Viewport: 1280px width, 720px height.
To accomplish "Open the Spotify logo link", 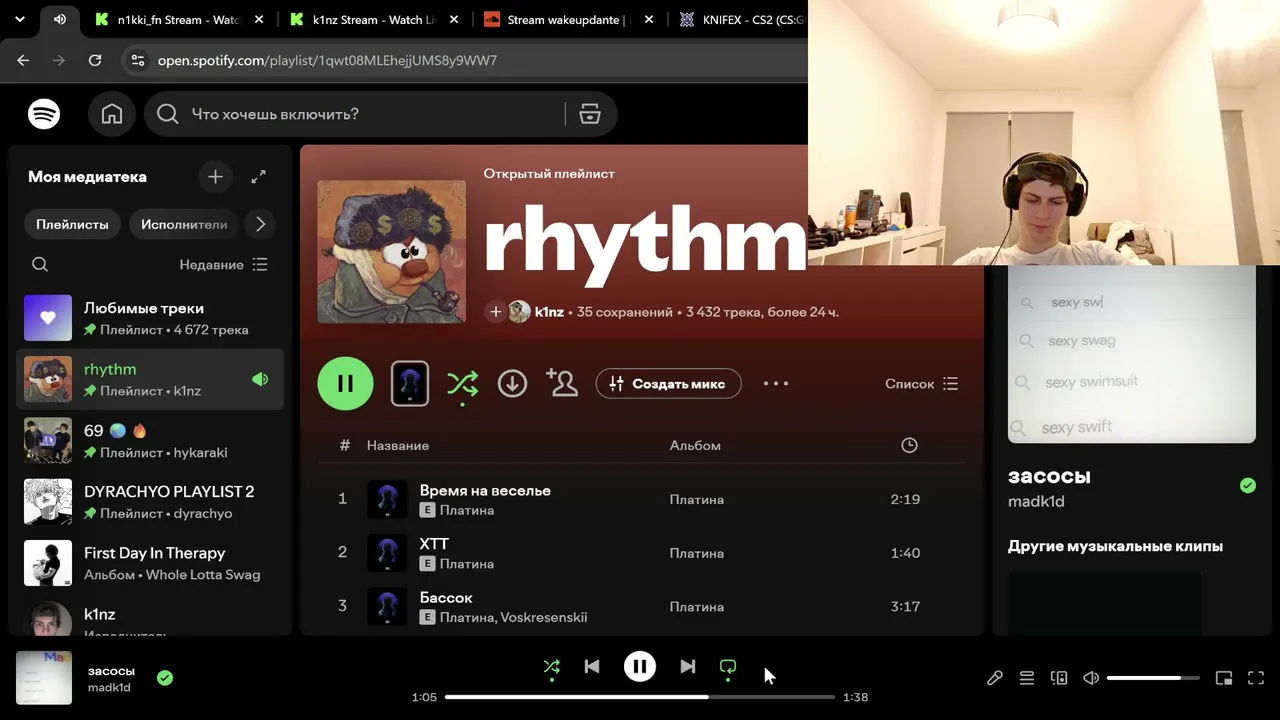I will (44, 114).
